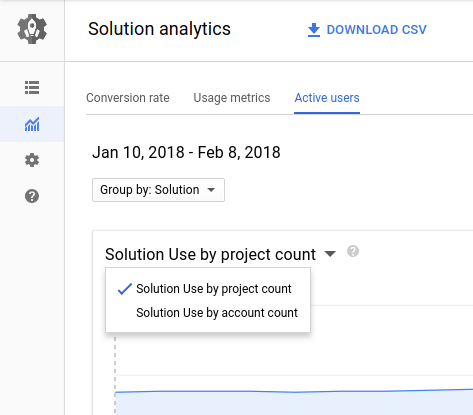Select the Active users tab
The height and width of the screenshot is (415, 473).
tap(327, 98)
